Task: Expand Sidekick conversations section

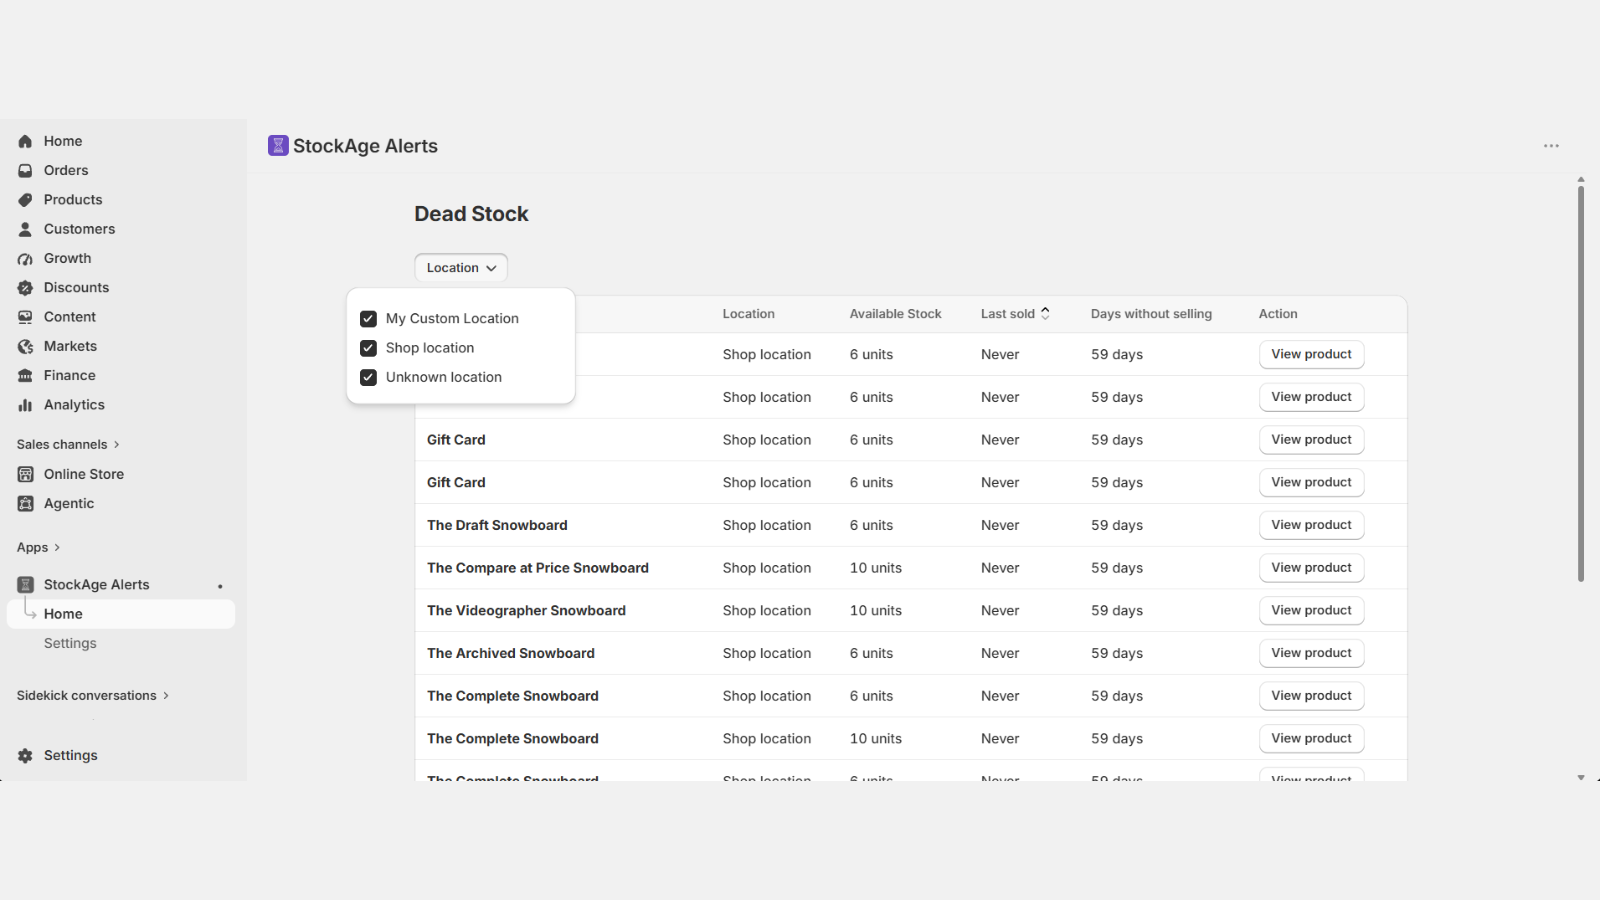Action: point(93,696)
